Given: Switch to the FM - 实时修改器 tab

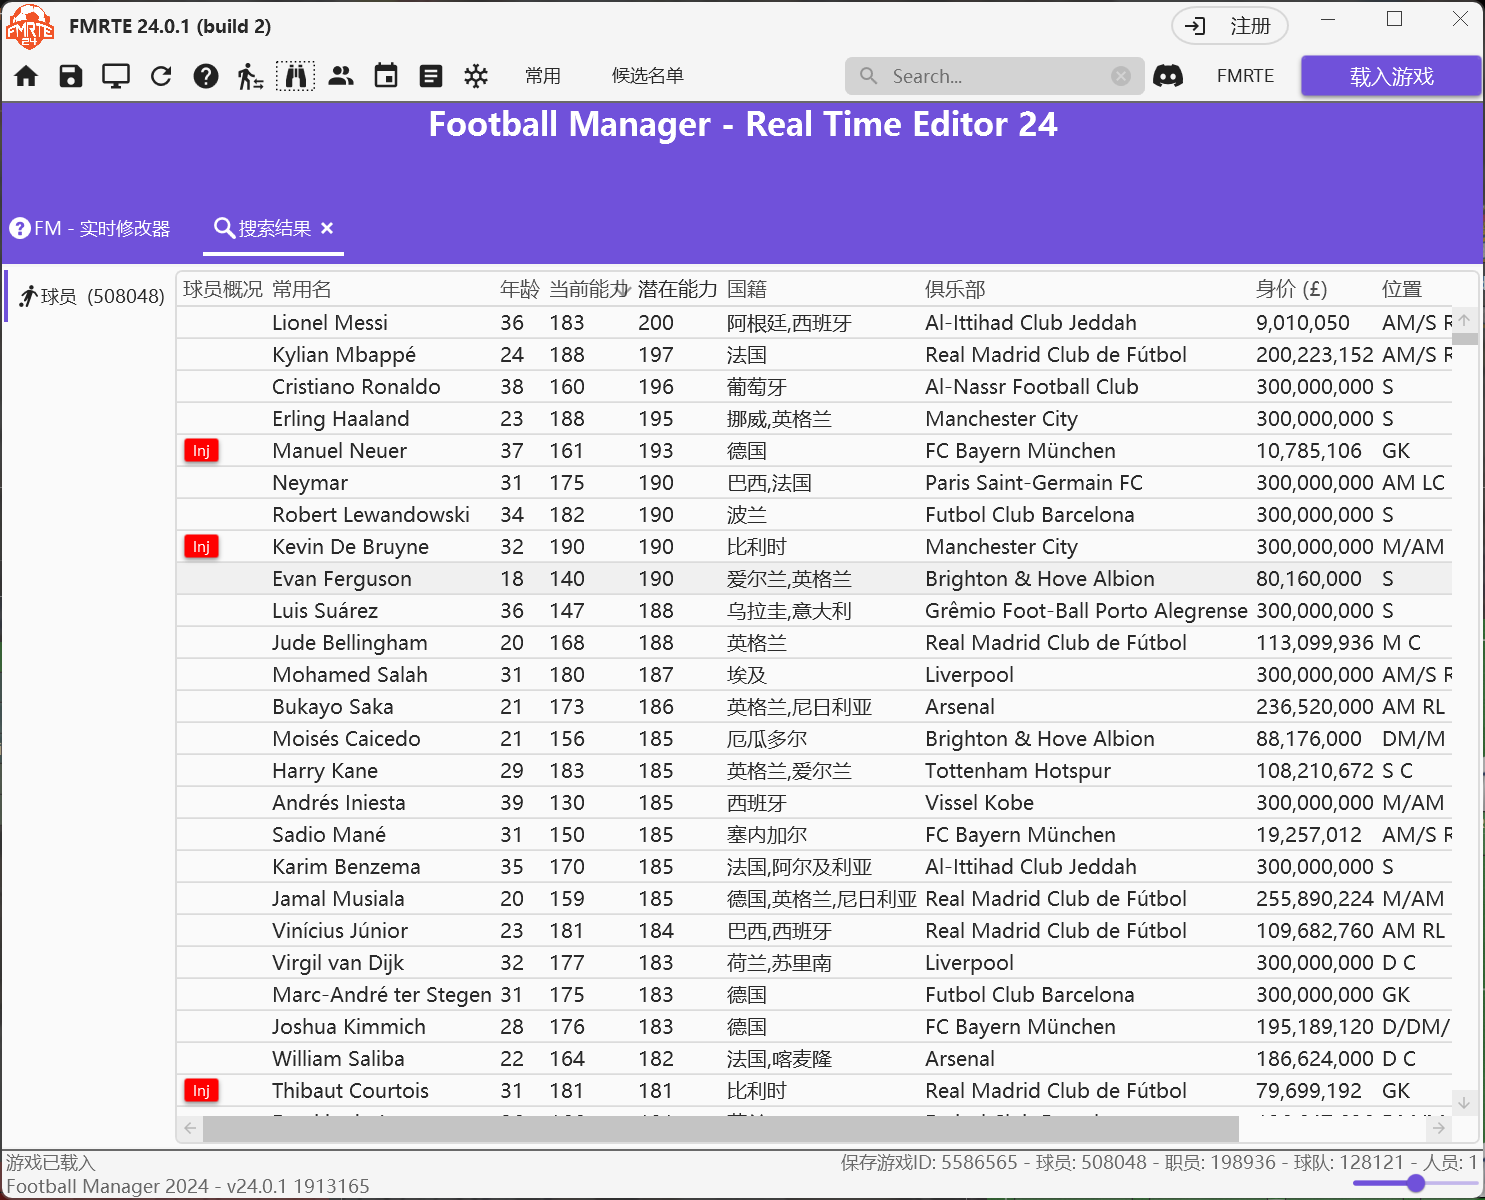Looking at the screenshot, I should [x=91, y=228].
